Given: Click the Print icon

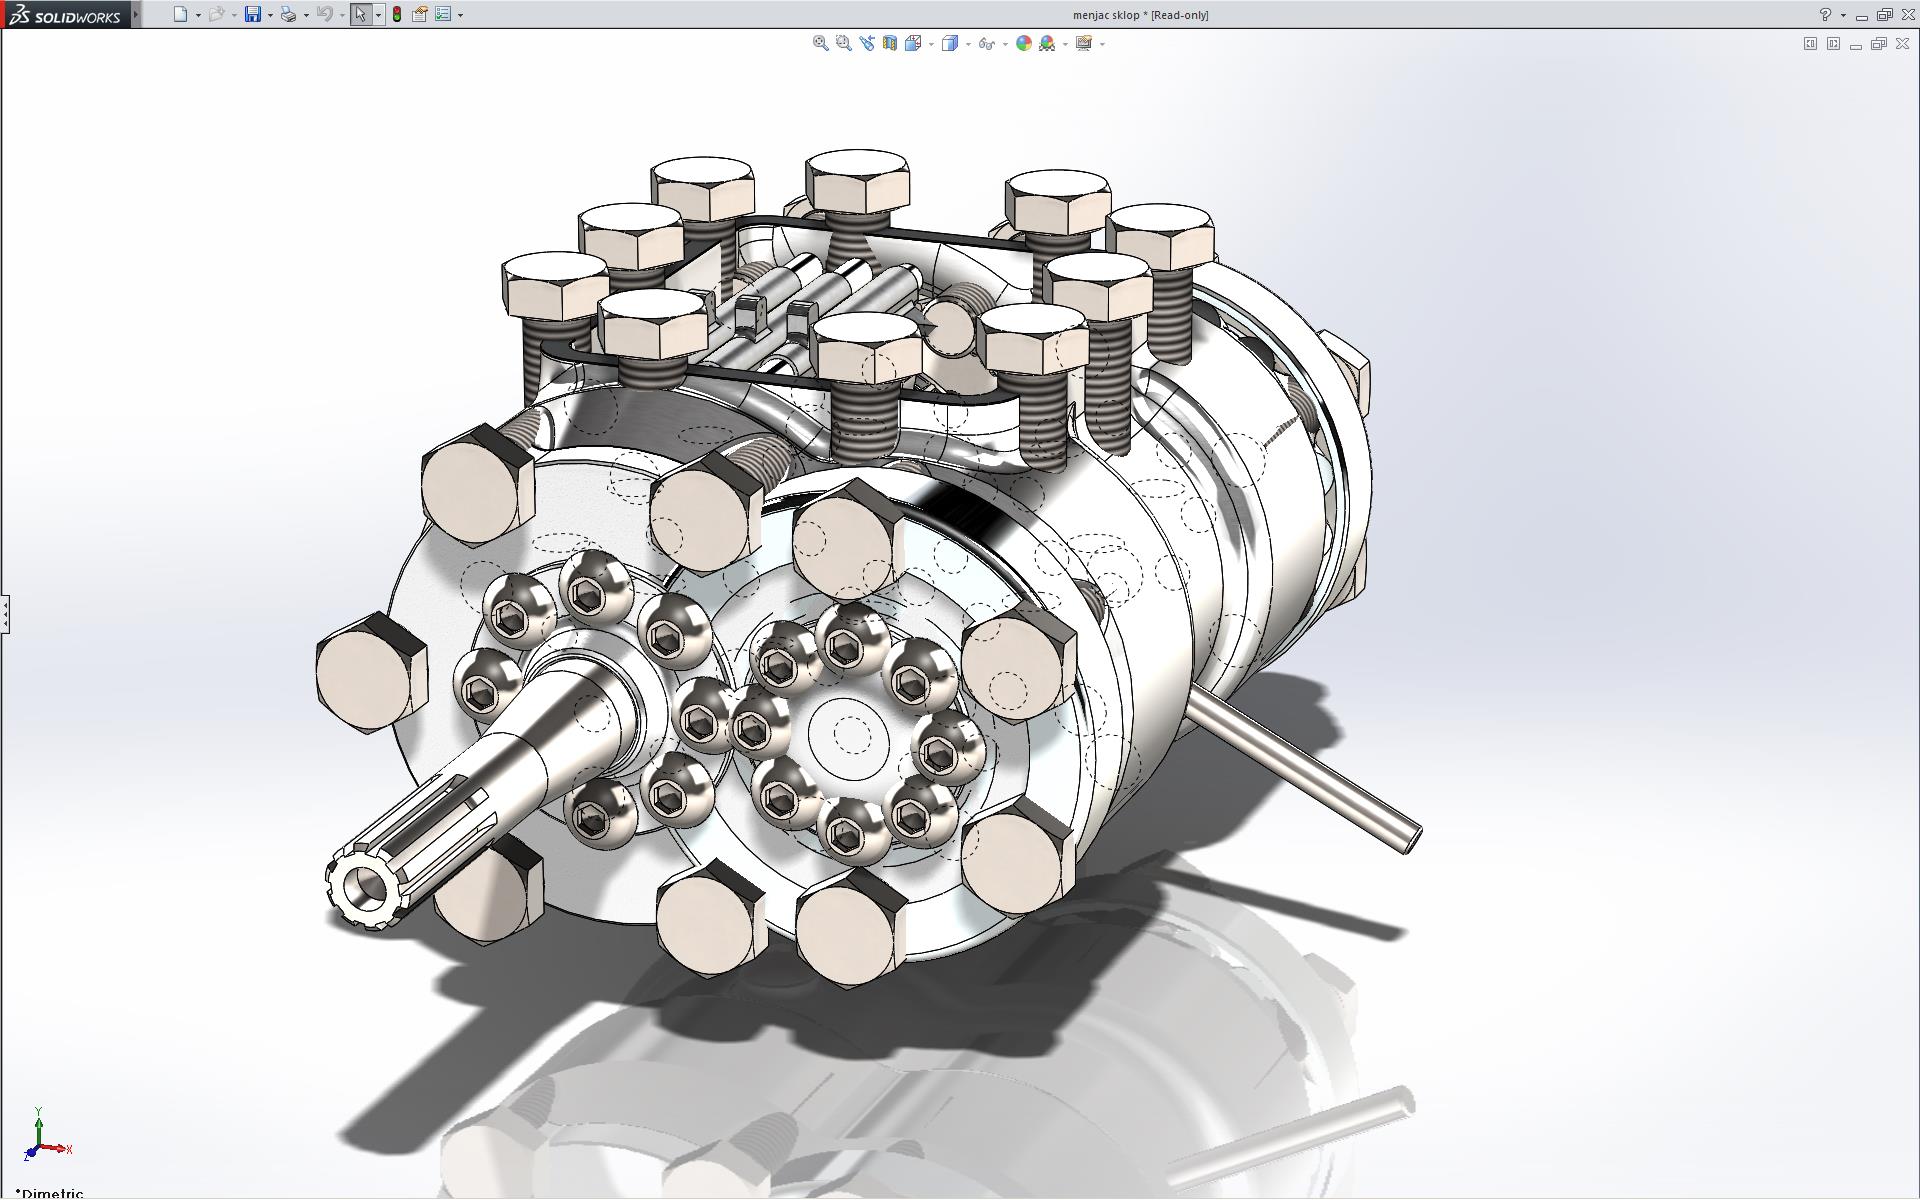Looking at the screenshot, I should tap(288, 14).
